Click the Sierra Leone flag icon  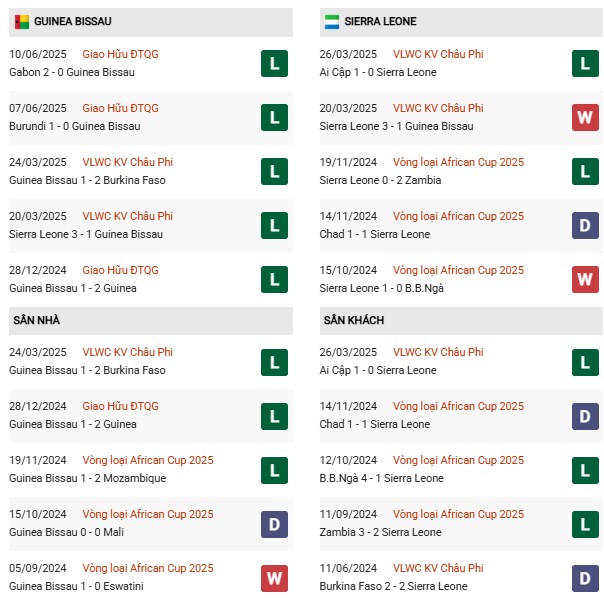pyautogui.click(x=333, y=21)
